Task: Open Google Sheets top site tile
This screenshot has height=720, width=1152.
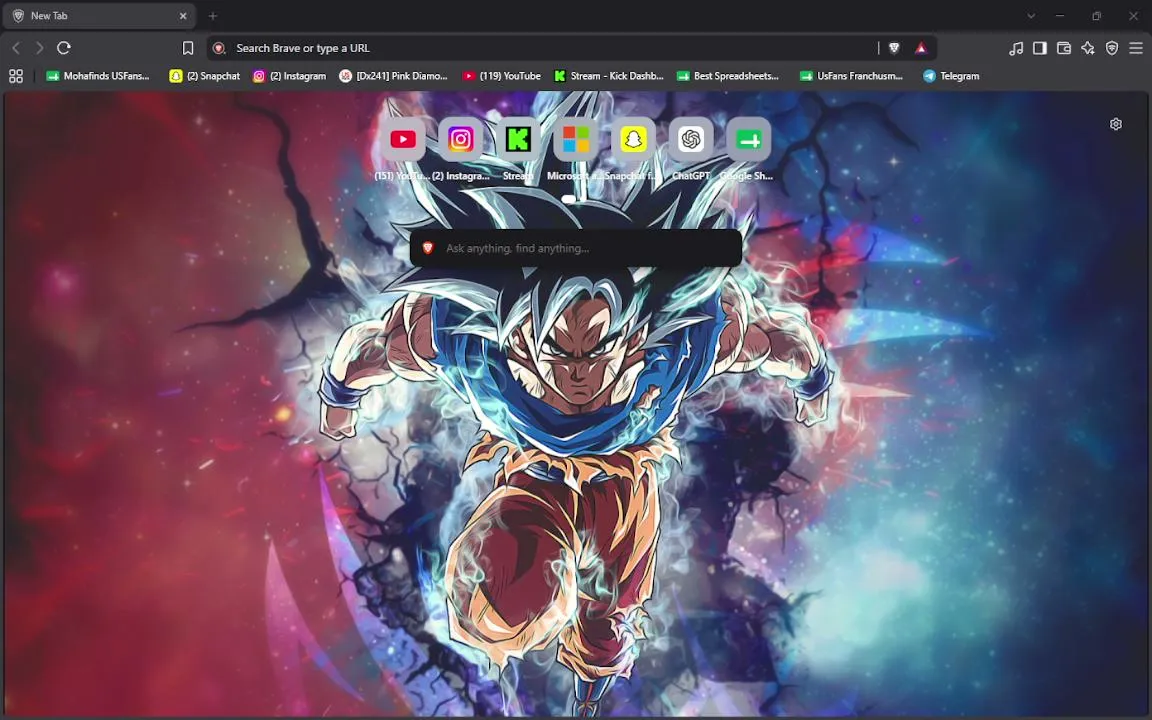Action: click(x=748, y=139)
